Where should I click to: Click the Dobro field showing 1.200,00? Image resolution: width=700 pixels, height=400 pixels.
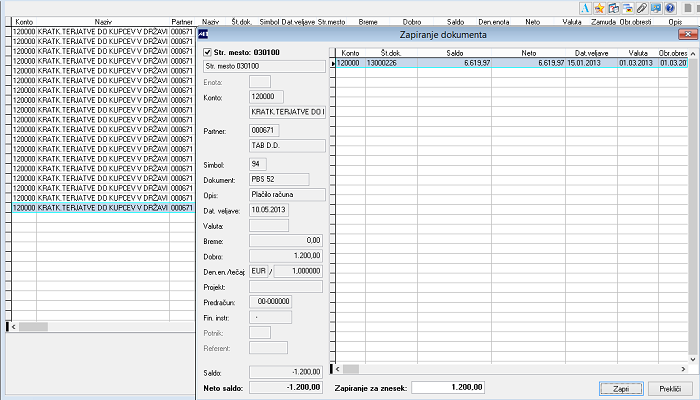[x=286, y=256]
